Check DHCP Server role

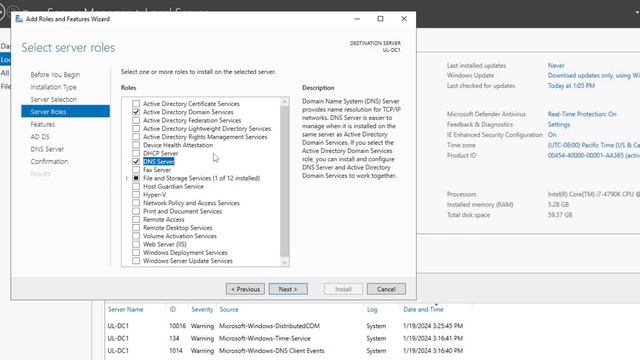pyautogui.click(x=136, y=153)
